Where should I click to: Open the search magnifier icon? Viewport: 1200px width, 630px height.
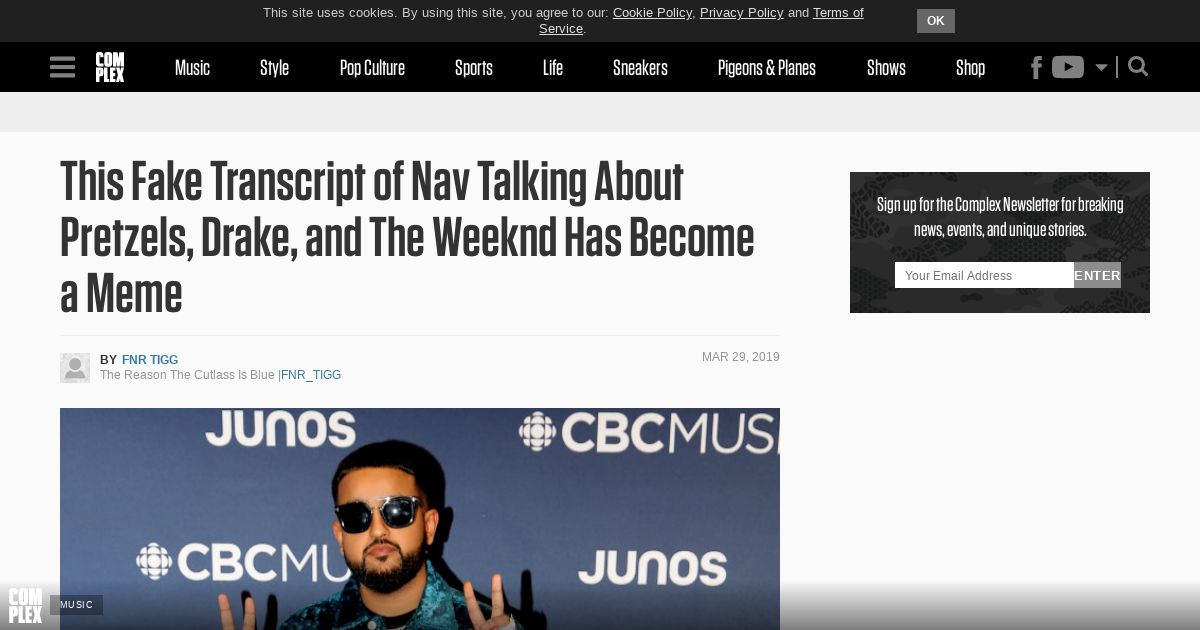pyautogui.click(x=1138, y=67)
